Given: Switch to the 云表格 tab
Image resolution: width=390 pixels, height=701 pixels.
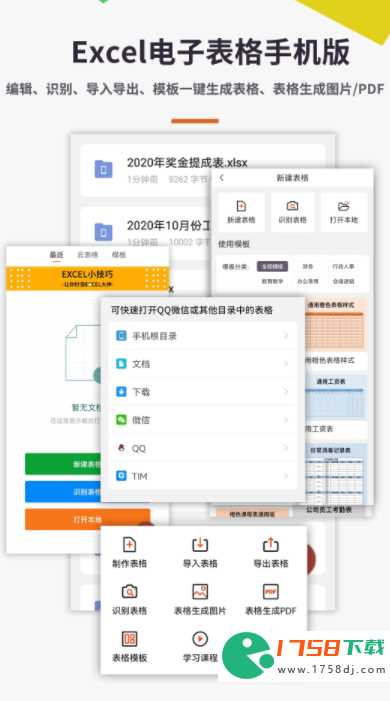Looking at the screenshot, I should point(87,255).
